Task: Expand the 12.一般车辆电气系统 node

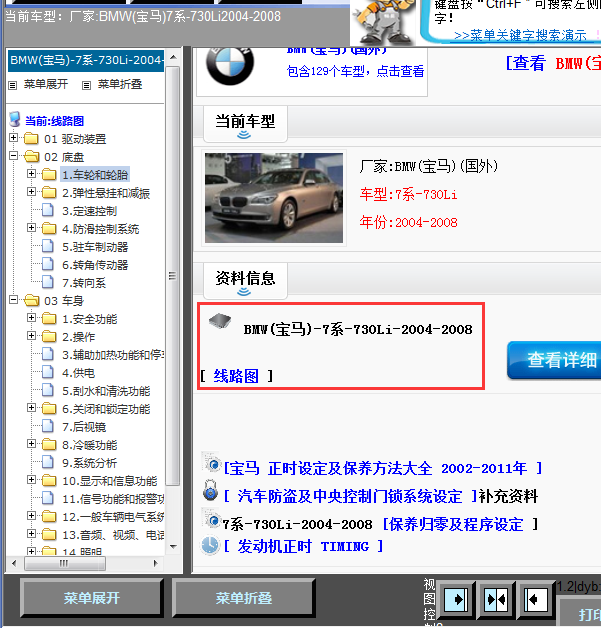Action: click(x=31, y=516)
